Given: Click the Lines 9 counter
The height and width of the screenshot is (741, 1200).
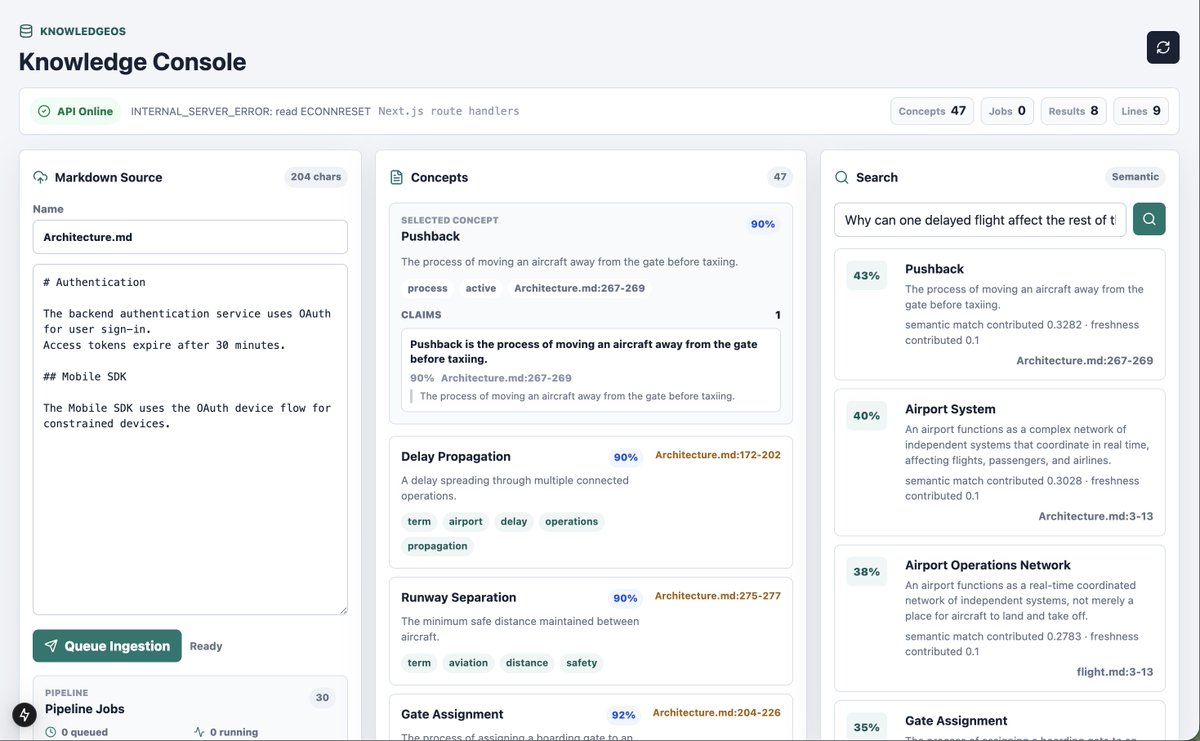Looking at the screenshot, I should (1141, 111).
